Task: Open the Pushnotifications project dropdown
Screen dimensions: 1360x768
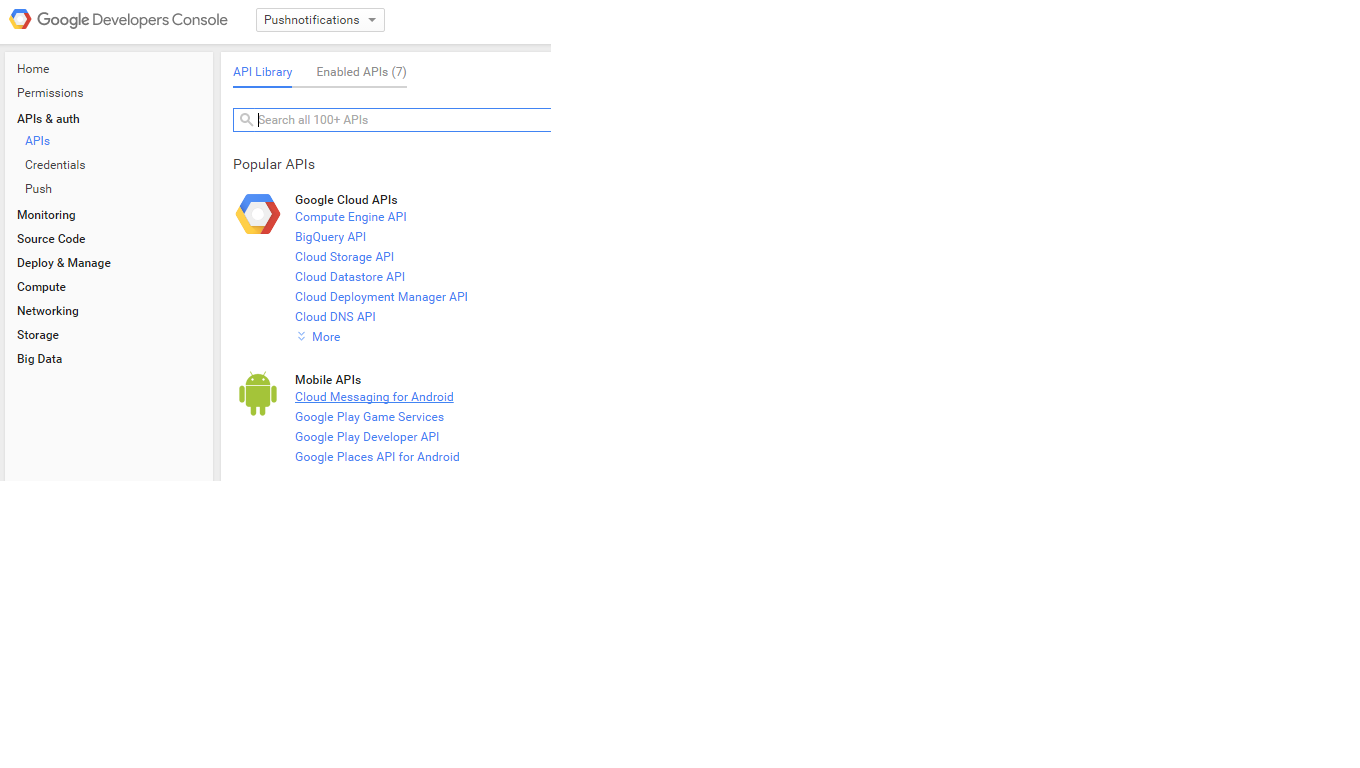Action: pos(320,20)
